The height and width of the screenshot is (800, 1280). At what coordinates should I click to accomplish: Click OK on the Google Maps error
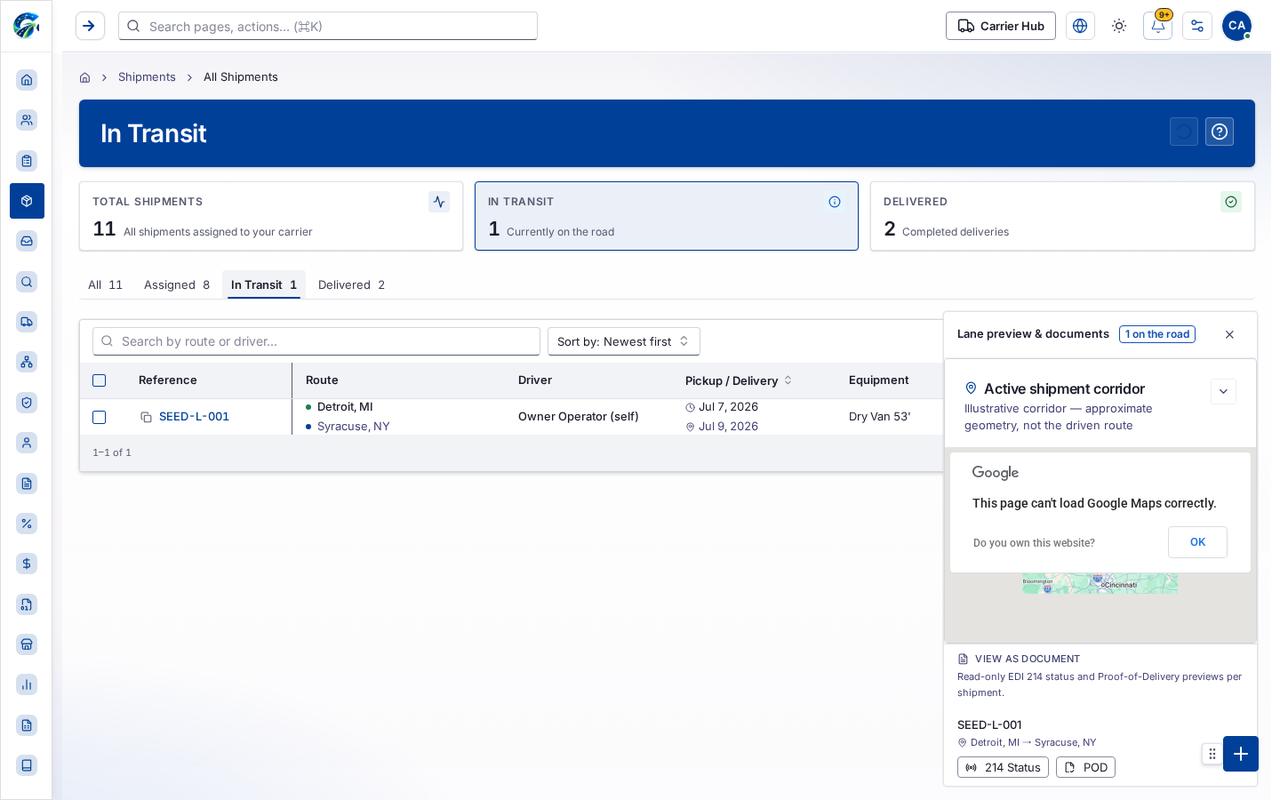pos(1198,542)
